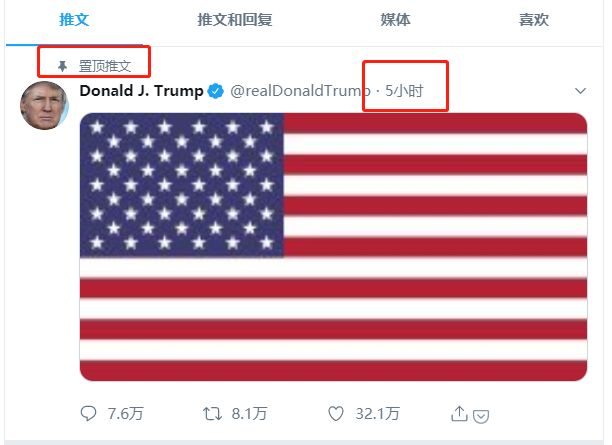Open the @realDonaldTrump handle link
The width and height of the screenshot is (612, 445).
tap(300, 91)
